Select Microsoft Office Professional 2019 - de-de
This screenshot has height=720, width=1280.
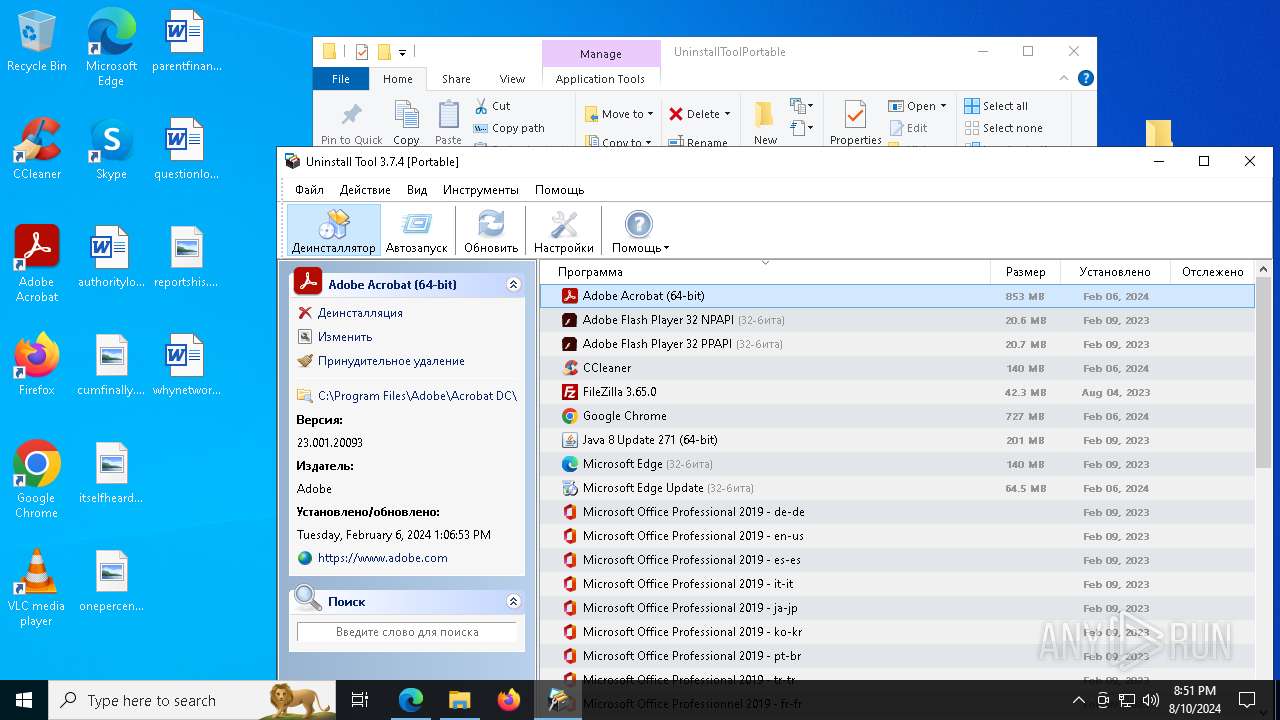[897, 512]
